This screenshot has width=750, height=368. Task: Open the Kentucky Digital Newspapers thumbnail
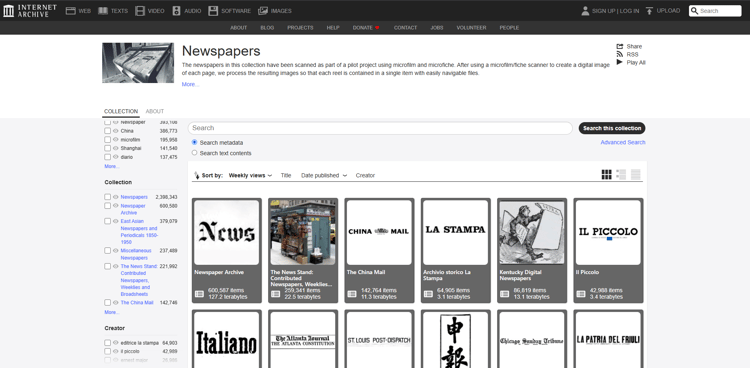pyautogui.click(x=532, y=233)
